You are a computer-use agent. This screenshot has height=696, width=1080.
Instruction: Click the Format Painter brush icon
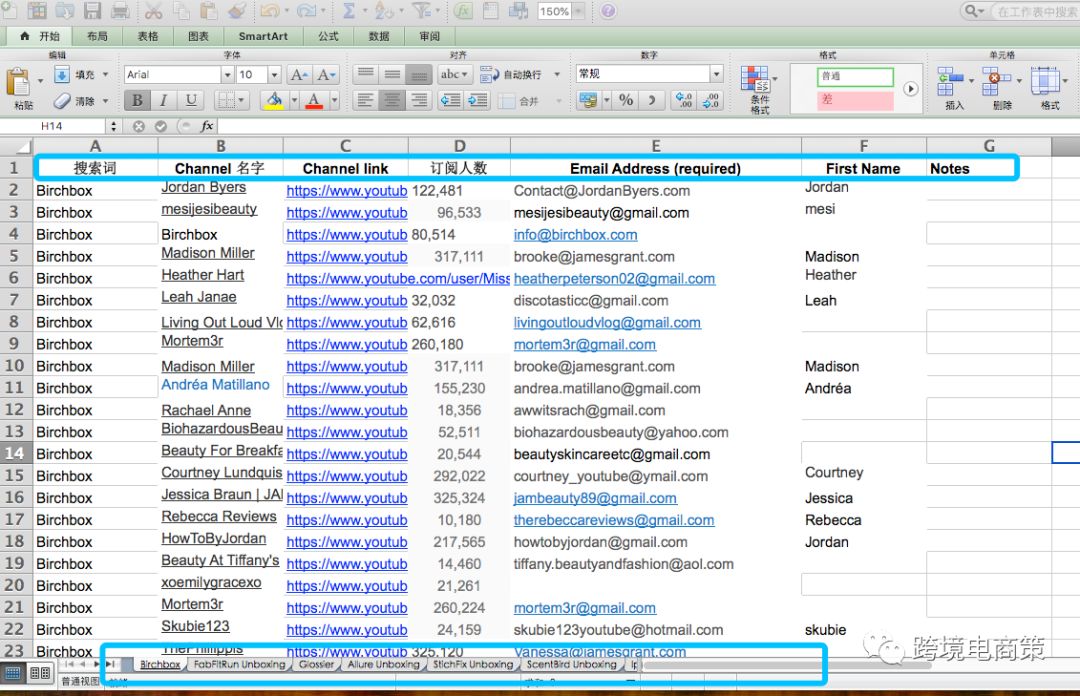click(x=237, y=11)
